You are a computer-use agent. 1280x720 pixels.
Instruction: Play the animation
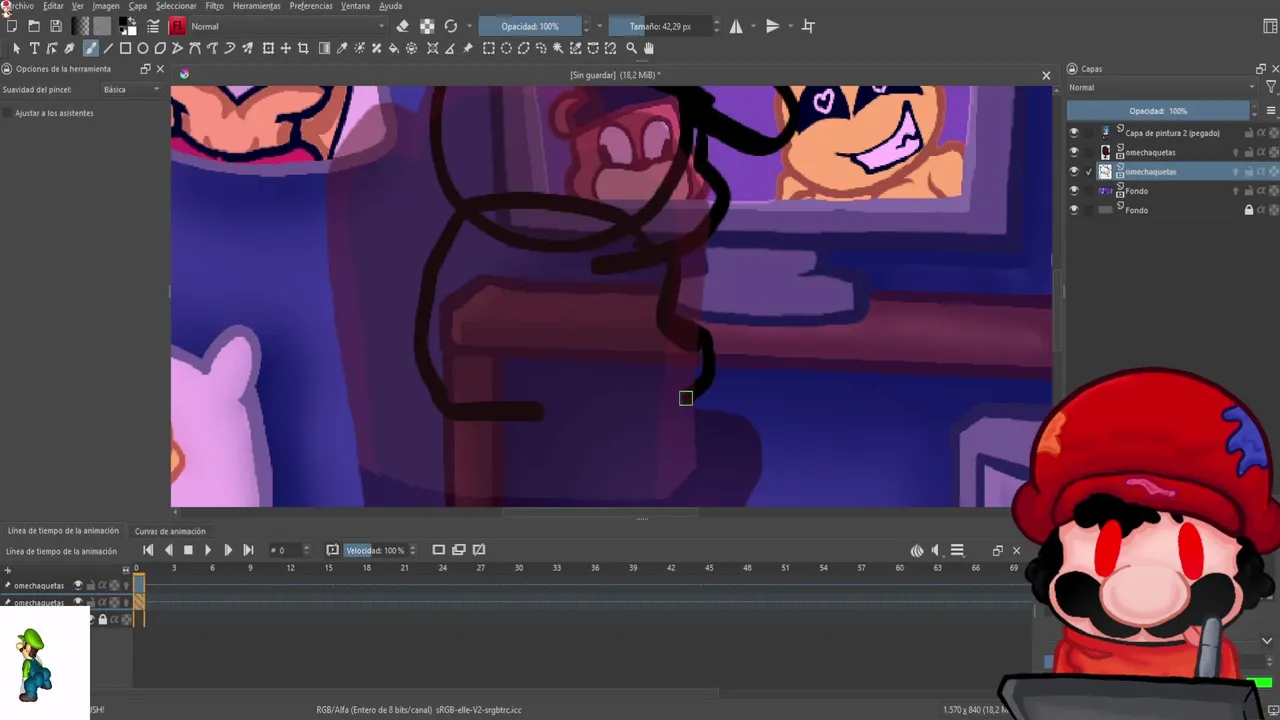tap(207, 550)
